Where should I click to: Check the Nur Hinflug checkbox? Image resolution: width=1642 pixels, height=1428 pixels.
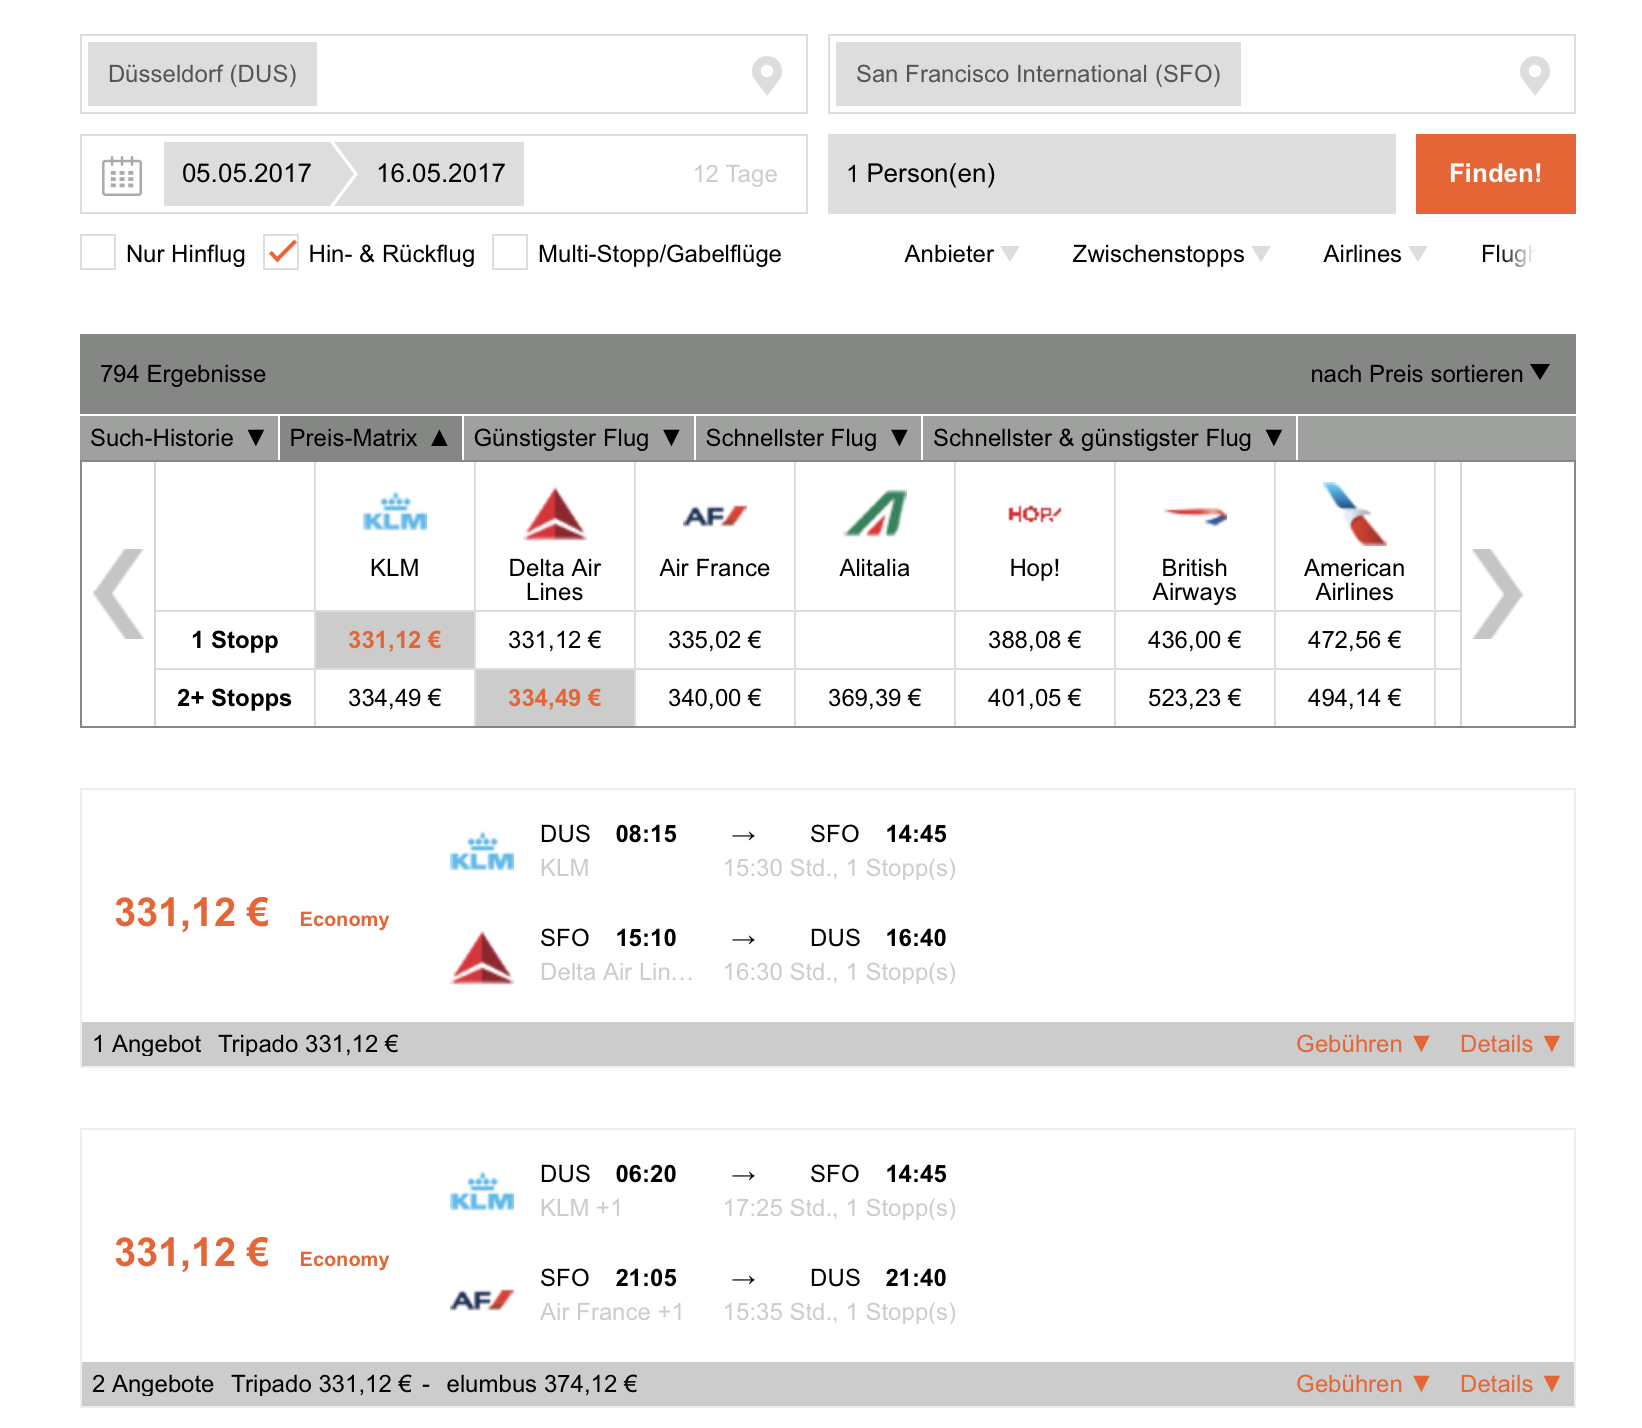point(98,252)
